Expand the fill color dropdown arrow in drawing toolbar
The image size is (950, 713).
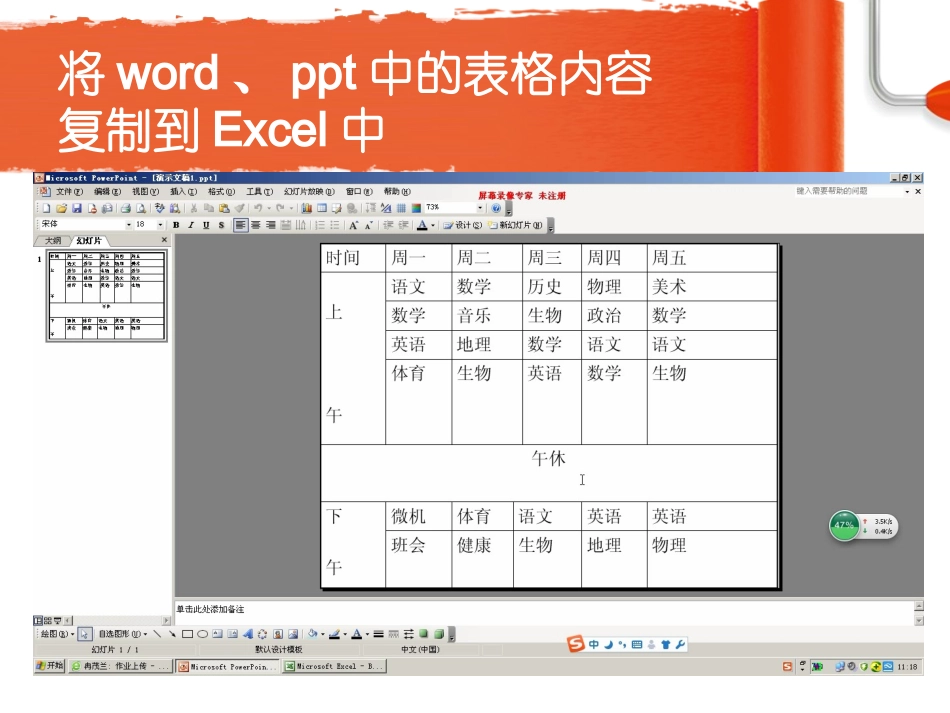(x=322, y=634)
